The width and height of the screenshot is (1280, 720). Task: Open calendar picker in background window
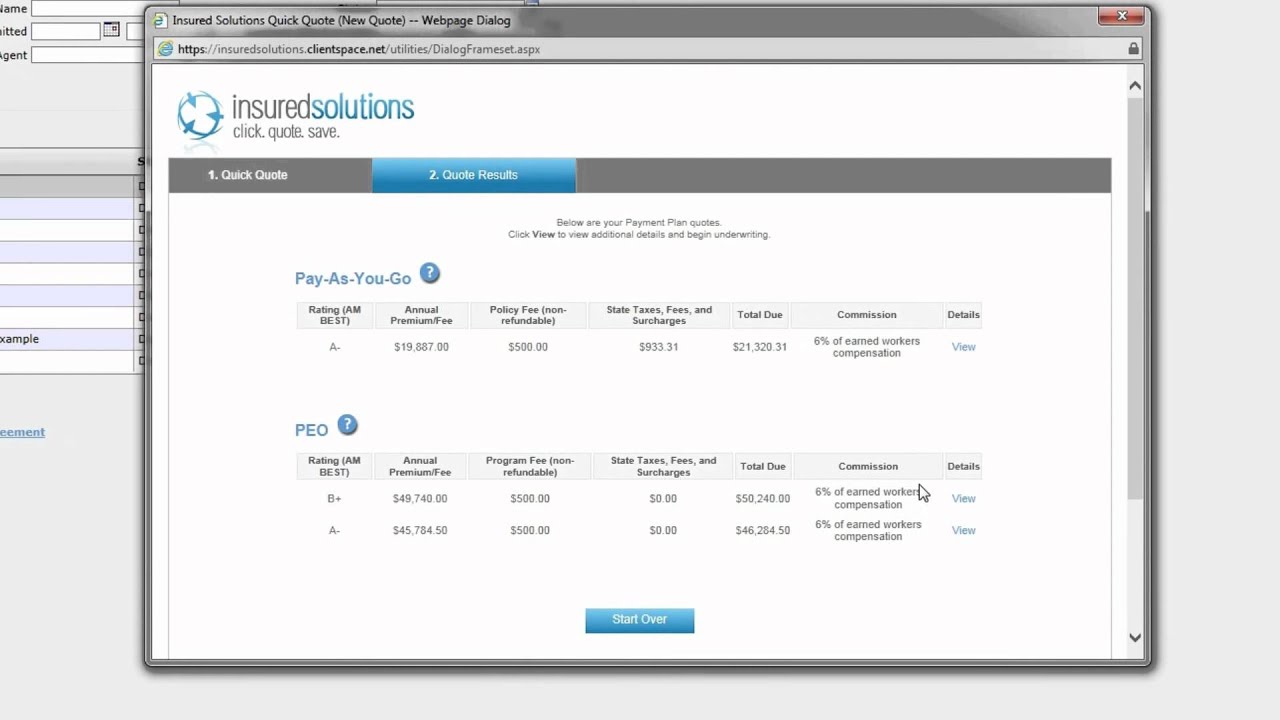[111, 30]
